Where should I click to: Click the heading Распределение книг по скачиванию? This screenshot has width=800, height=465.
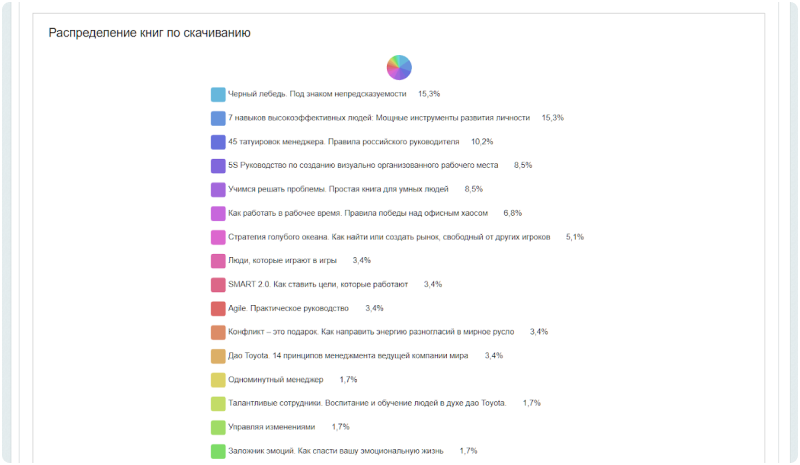point(149,33)
